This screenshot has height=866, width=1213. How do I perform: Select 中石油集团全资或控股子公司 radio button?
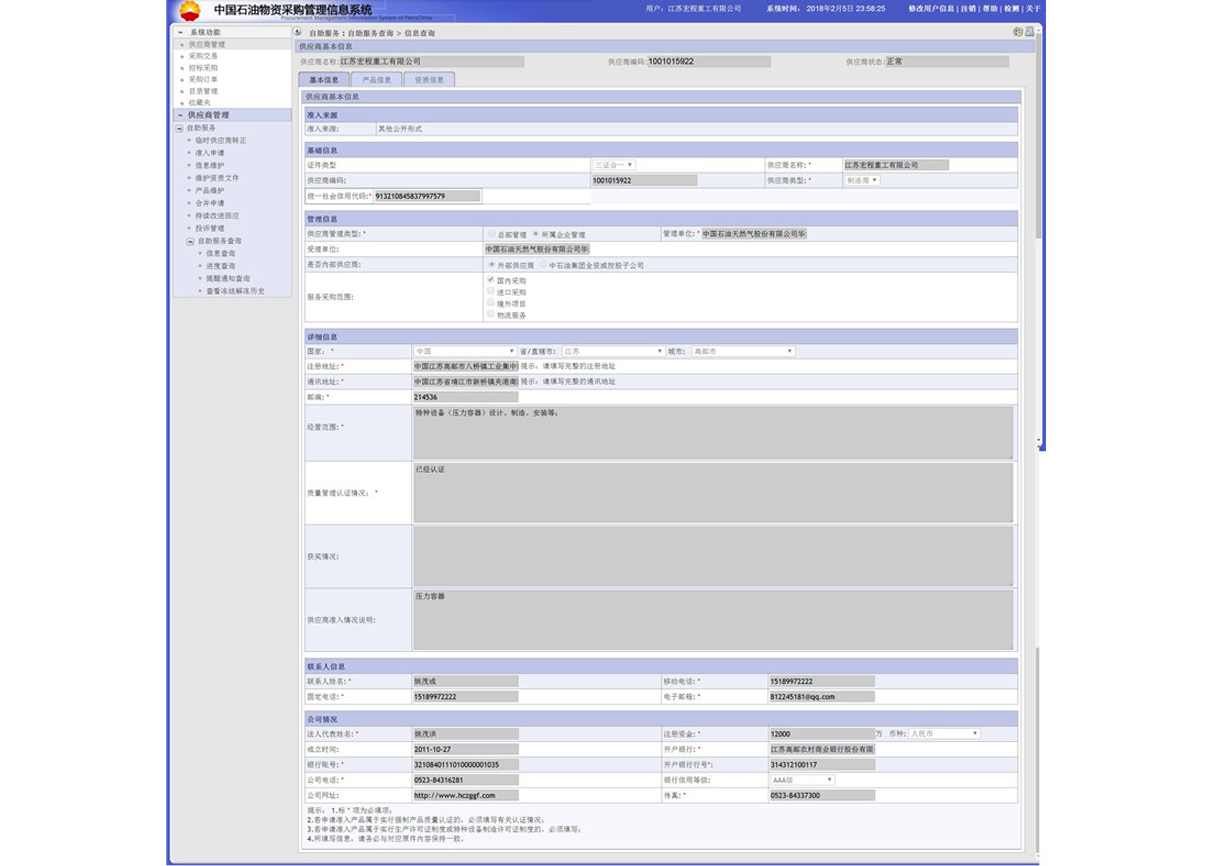point(542,266)
